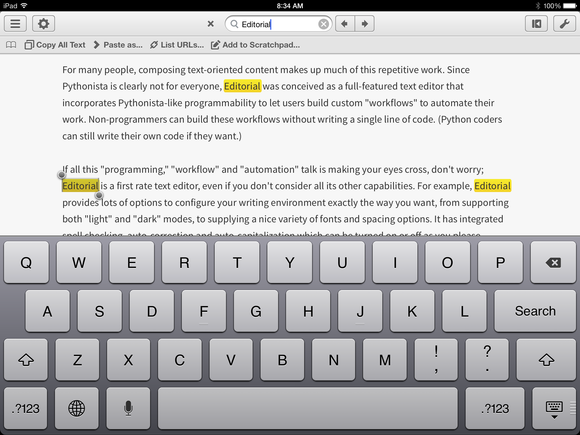Tap the D key

[x=152, y=311]
